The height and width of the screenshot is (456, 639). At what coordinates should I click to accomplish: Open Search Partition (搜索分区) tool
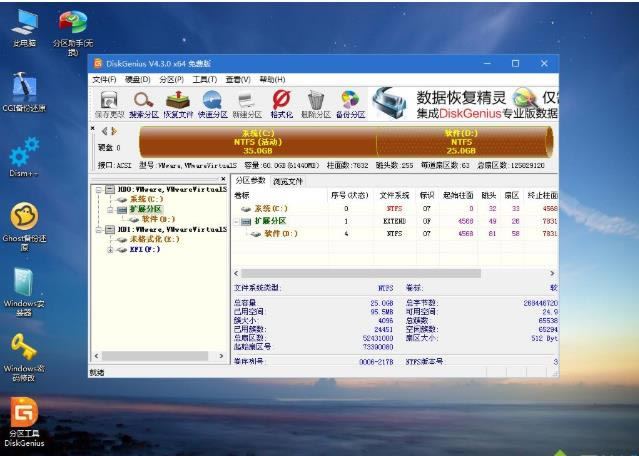coord(143,105)
